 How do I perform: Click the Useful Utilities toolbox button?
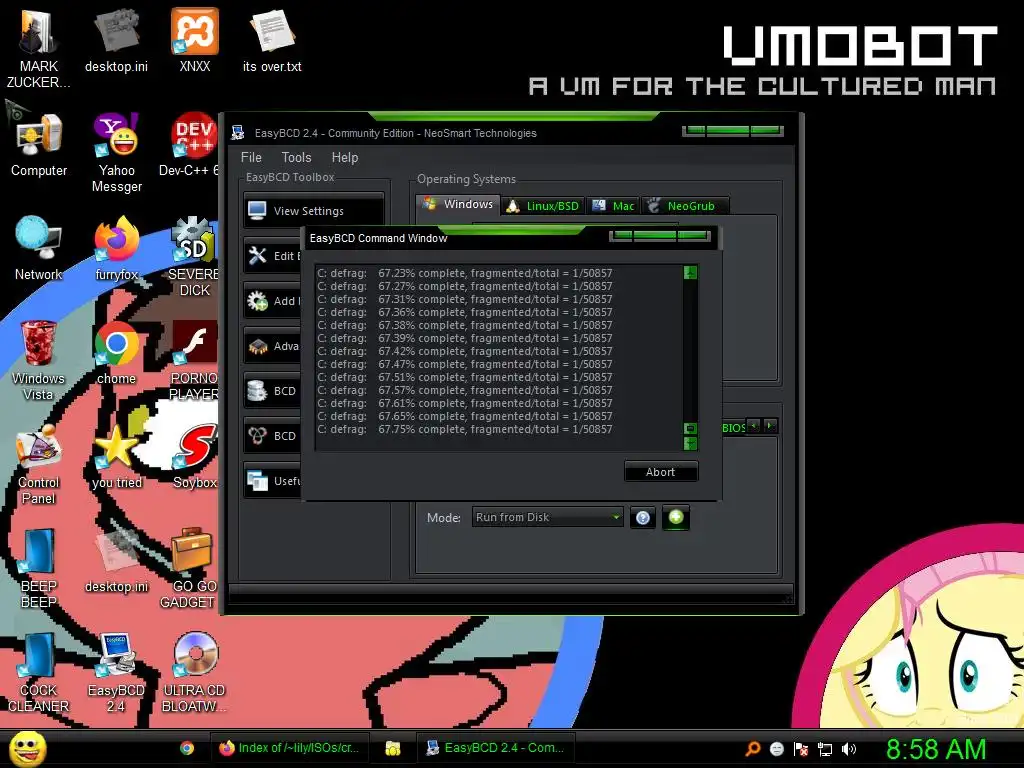click(273, 481)
